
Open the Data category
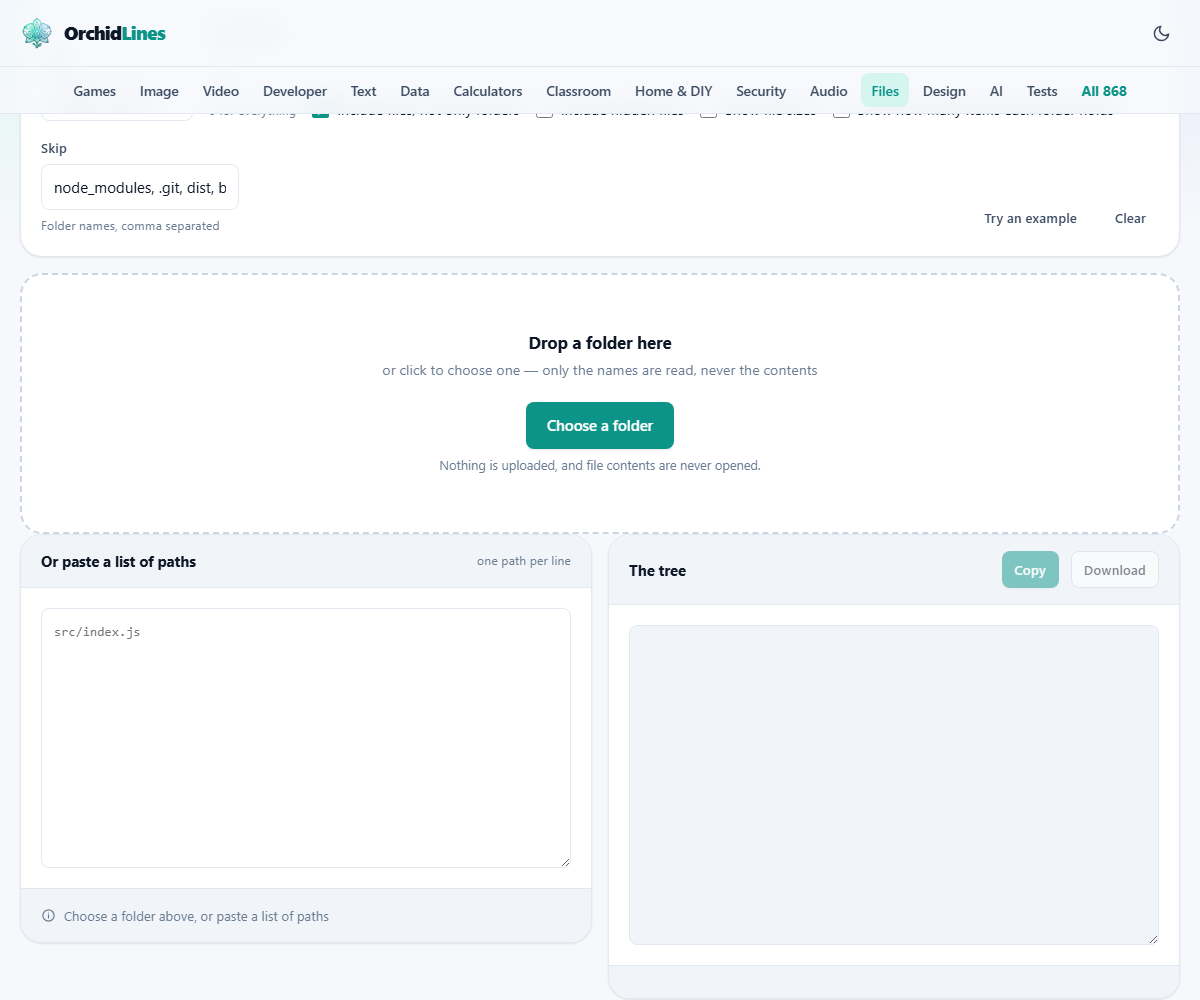pyautogui.click(x=415, y=91)
